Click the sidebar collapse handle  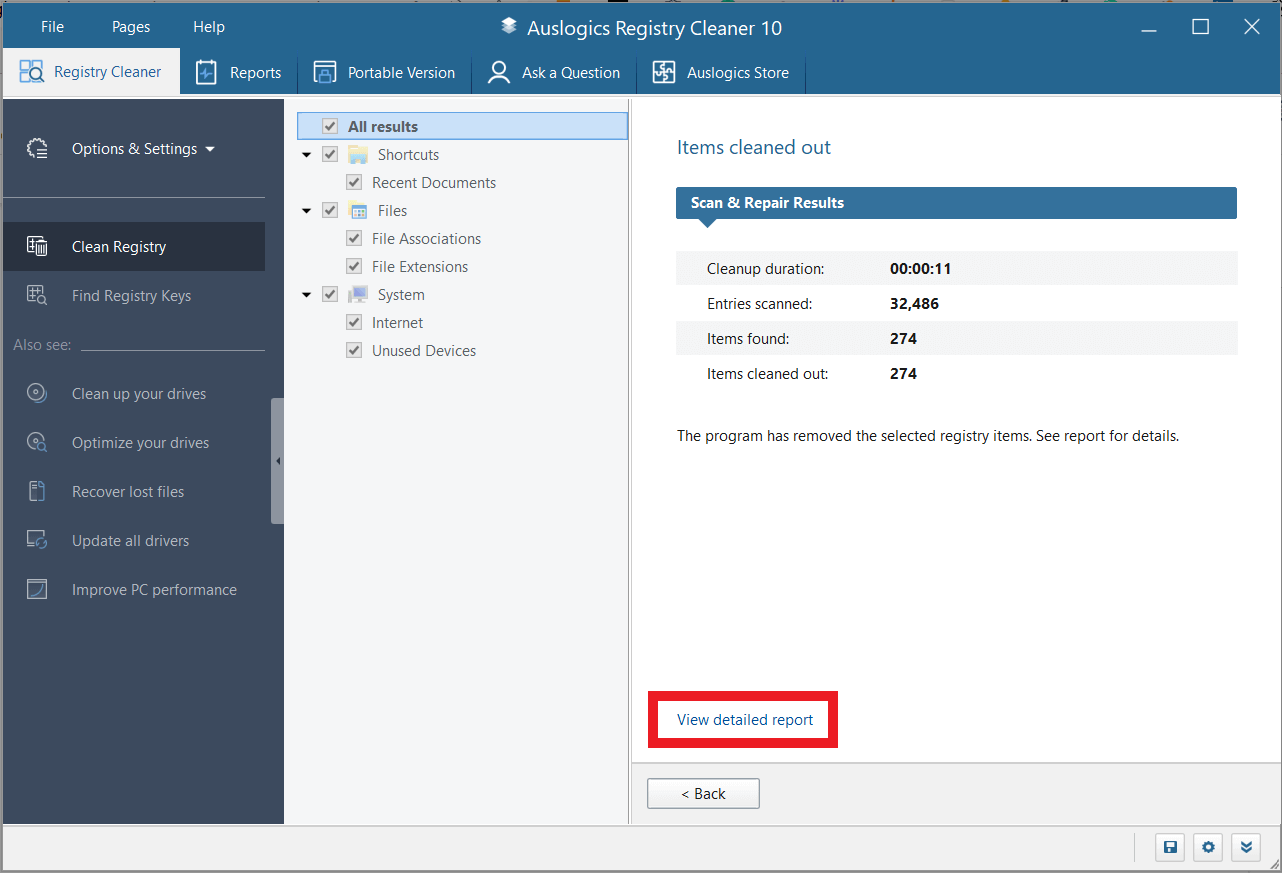[277, 461]
